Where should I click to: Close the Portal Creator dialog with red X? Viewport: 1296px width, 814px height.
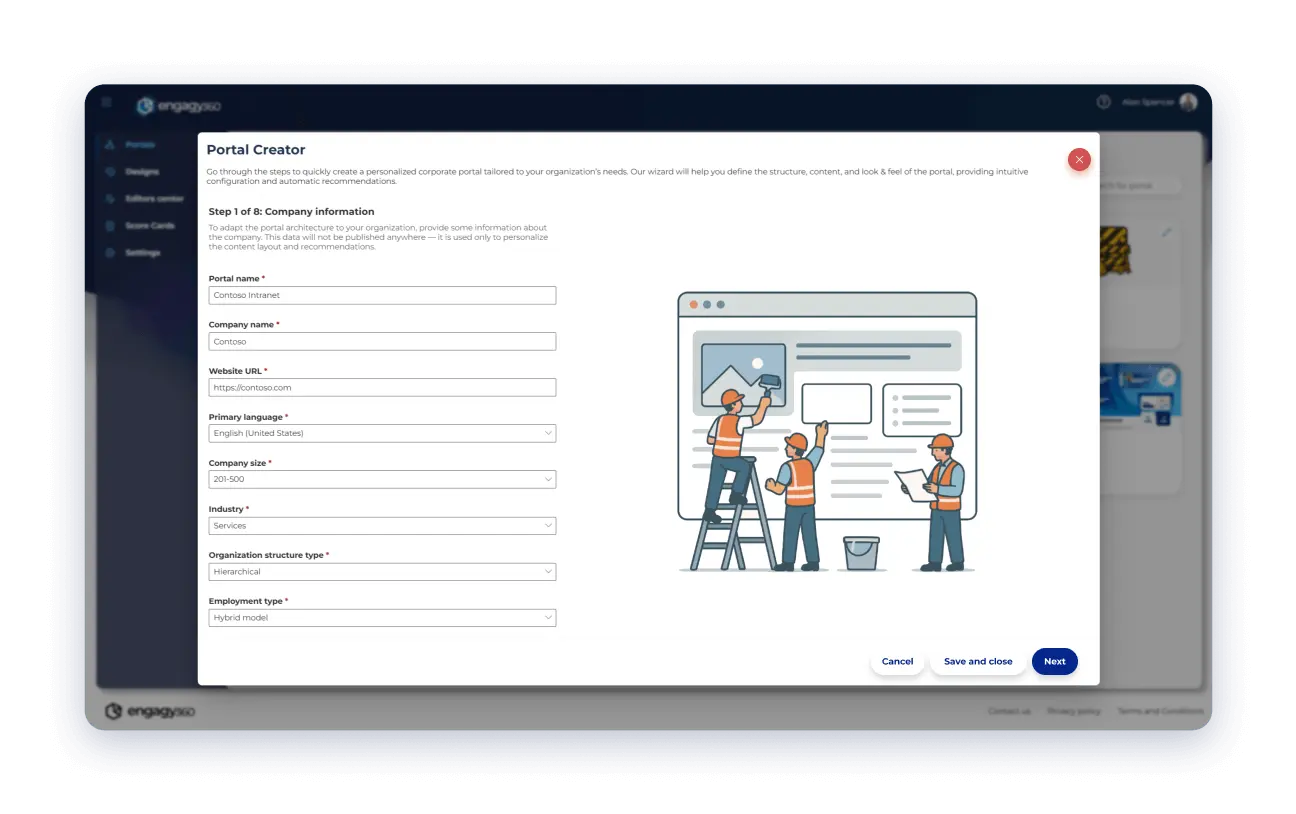1079,159
